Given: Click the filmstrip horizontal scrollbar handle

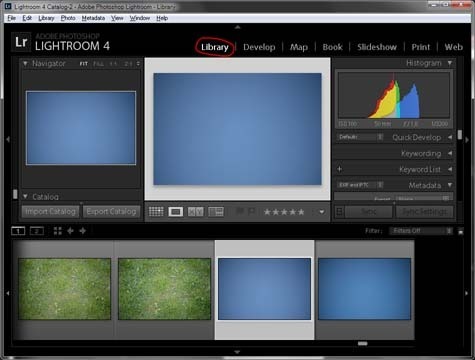Looking at the screenshot, I should [x=362, y=343].
